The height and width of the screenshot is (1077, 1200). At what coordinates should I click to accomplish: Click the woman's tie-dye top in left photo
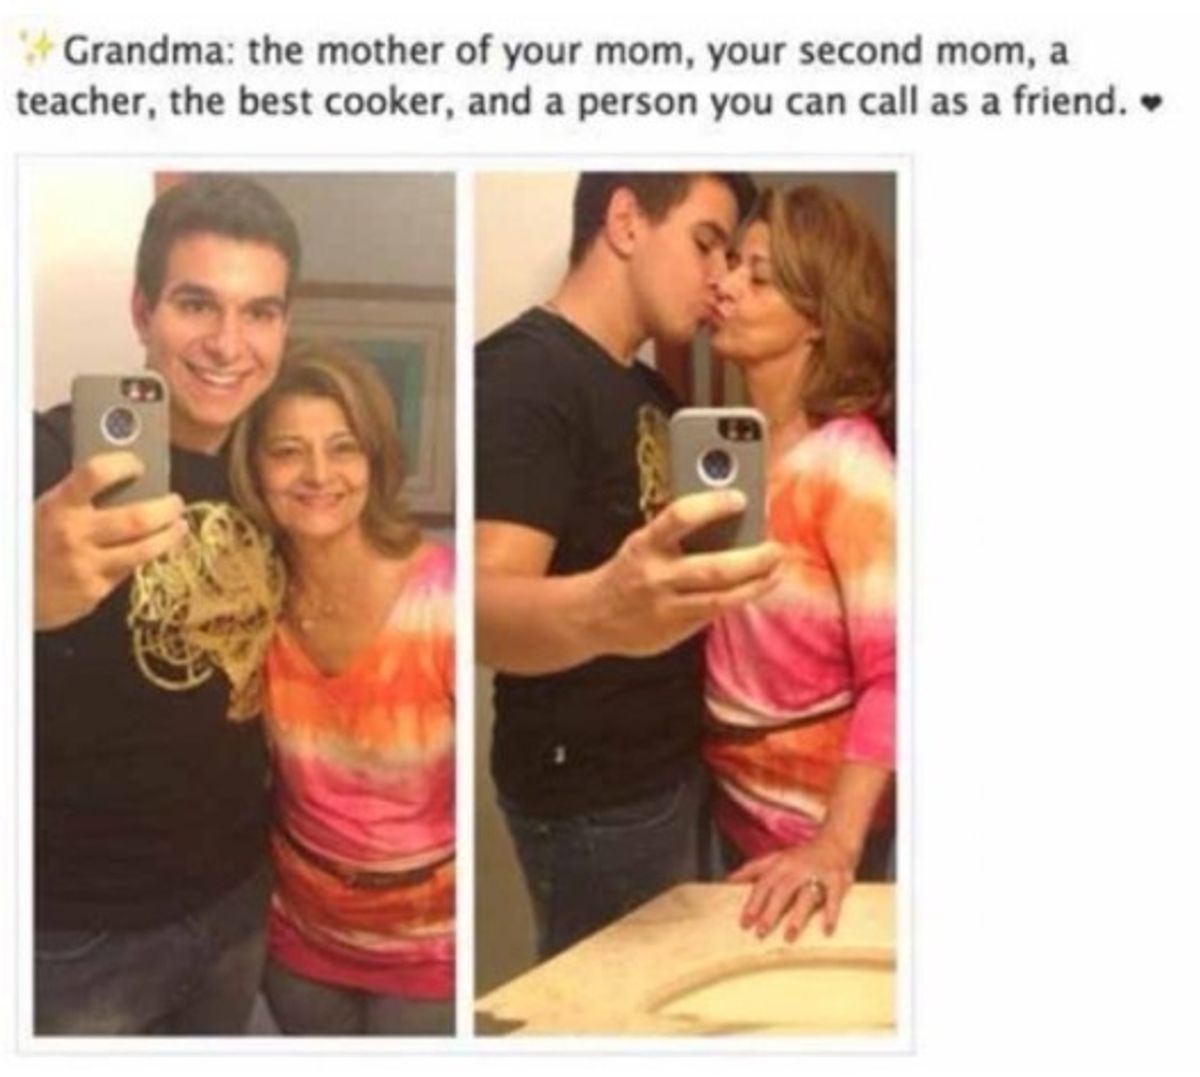click(x=359, y=758)
